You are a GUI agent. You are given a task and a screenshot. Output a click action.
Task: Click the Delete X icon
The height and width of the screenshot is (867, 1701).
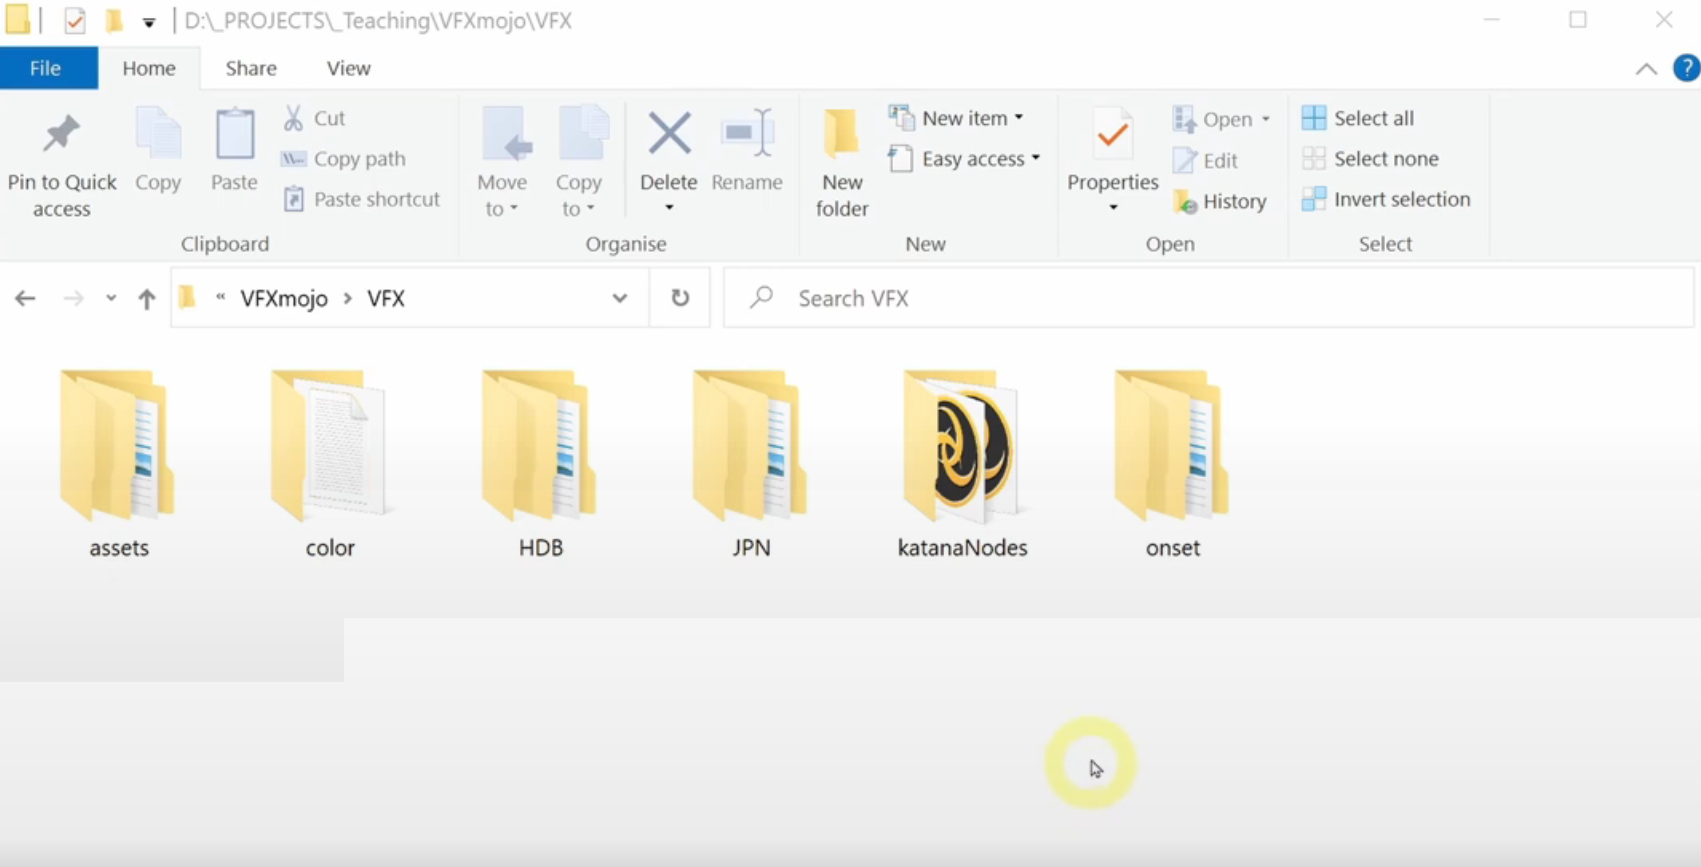click(669, 134)
